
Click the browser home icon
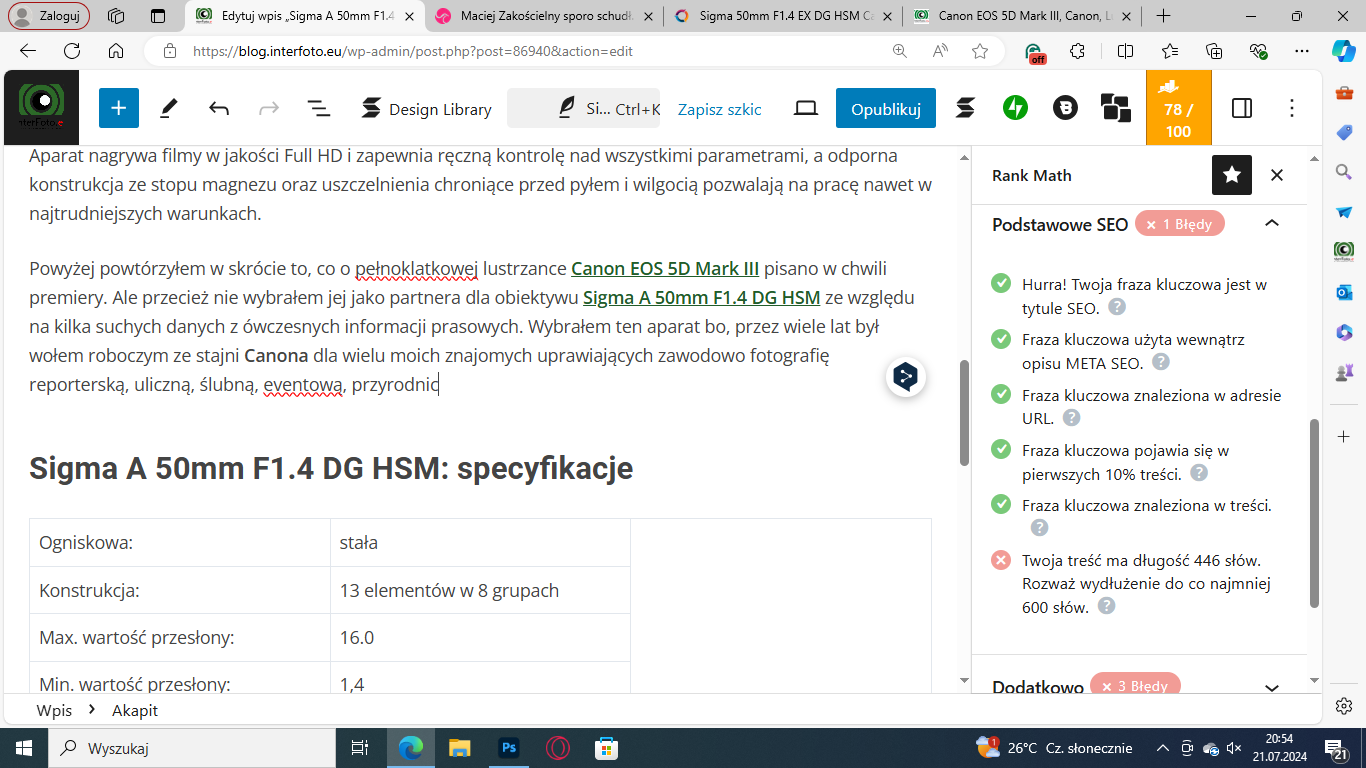click(x=116, y=51)
